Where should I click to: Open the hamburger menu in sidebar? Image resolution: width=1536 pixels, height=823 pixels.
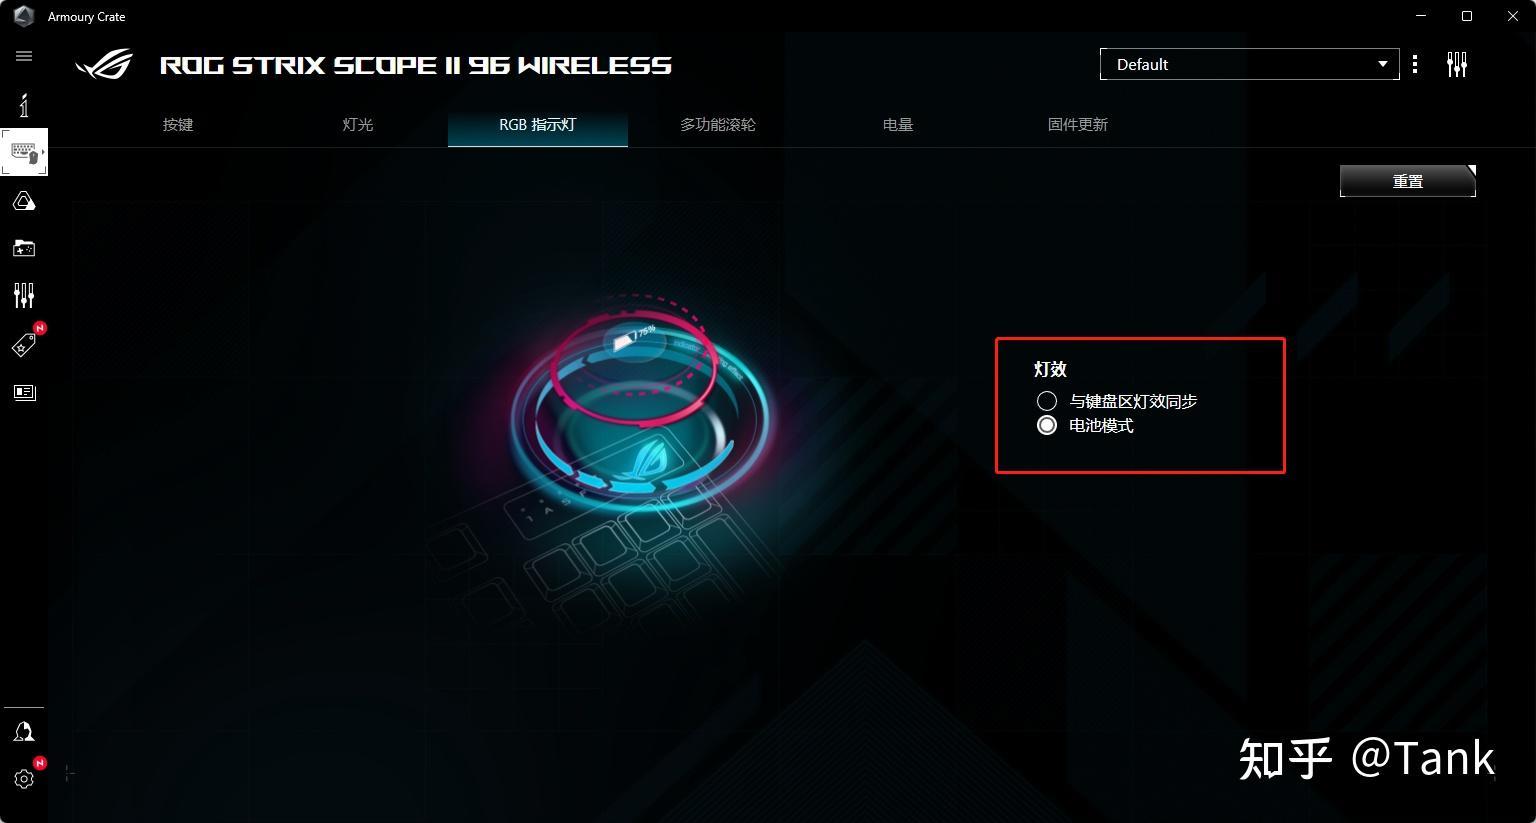24,56
